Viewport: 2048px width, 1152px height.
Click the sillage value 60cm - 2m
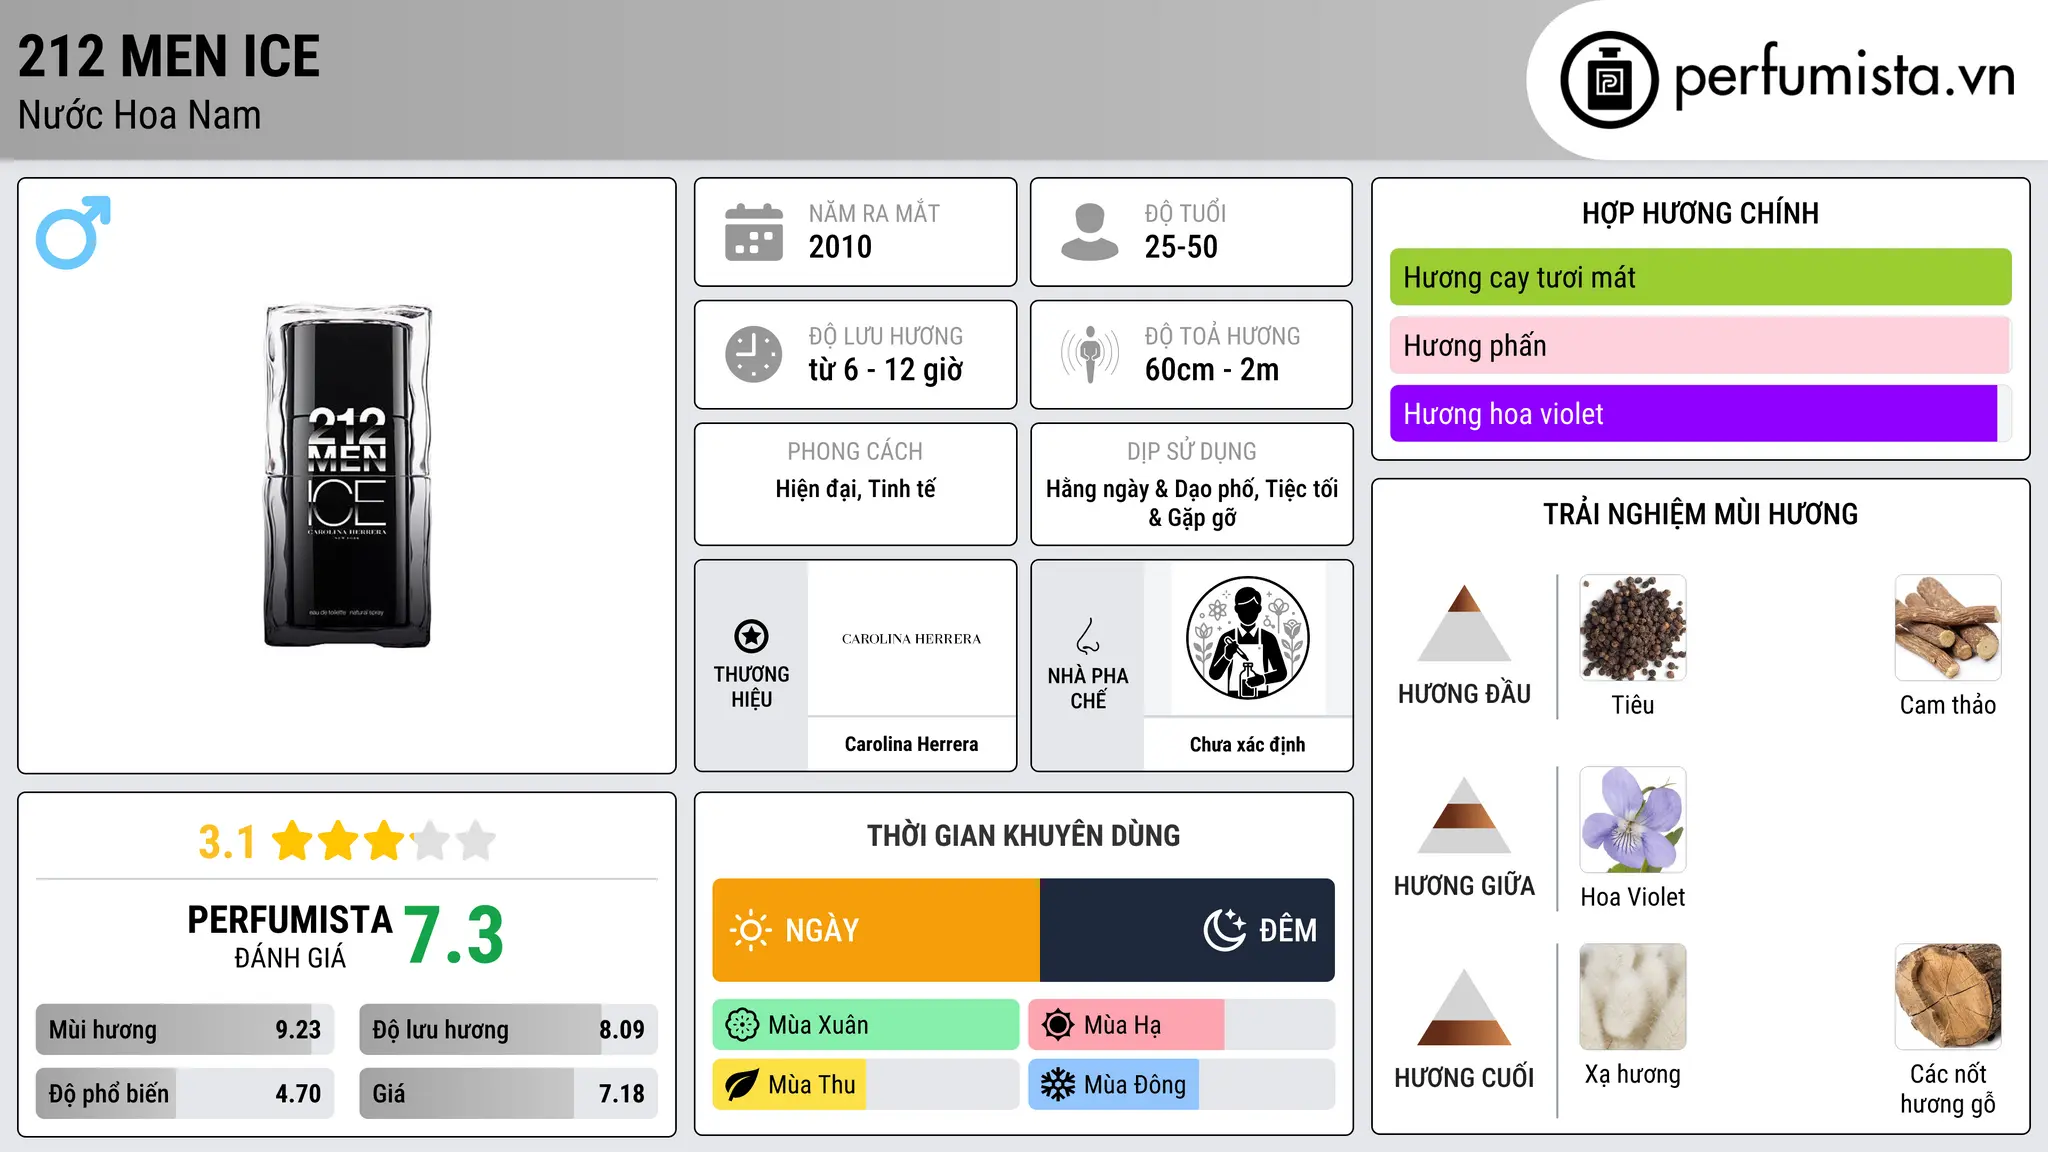click(x=1212, y=370)
